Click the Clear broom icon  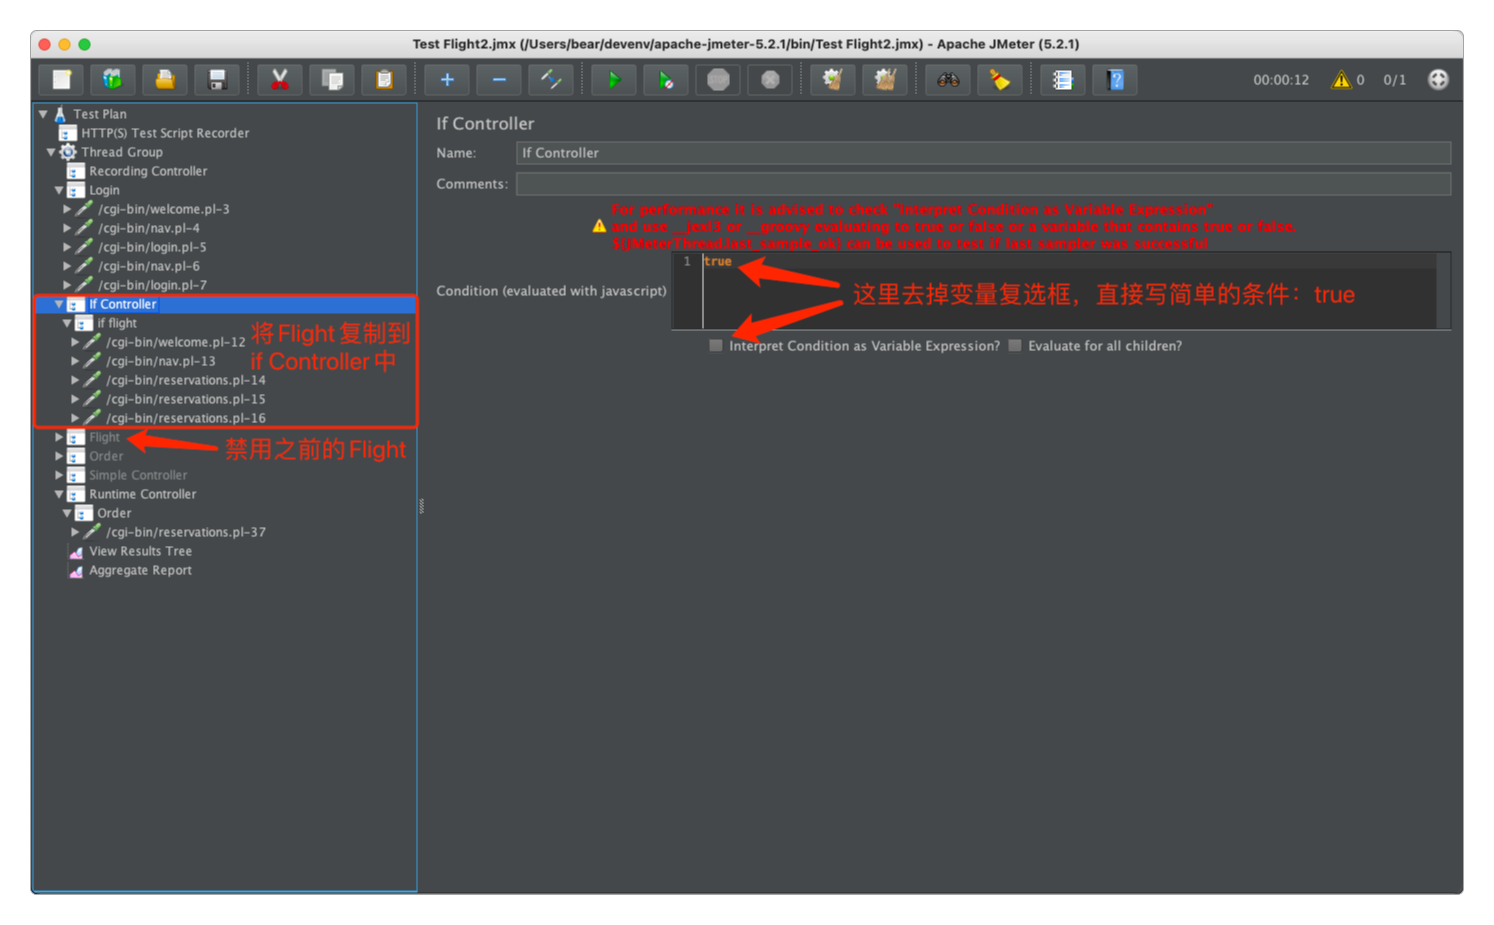coord(833,80)
